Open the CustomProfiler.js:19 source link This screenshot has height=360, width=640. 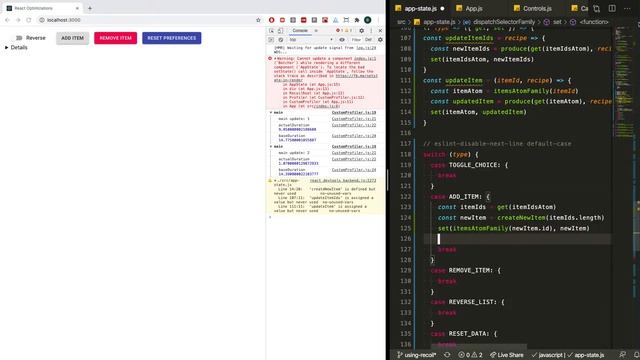(x=353, y=113)
